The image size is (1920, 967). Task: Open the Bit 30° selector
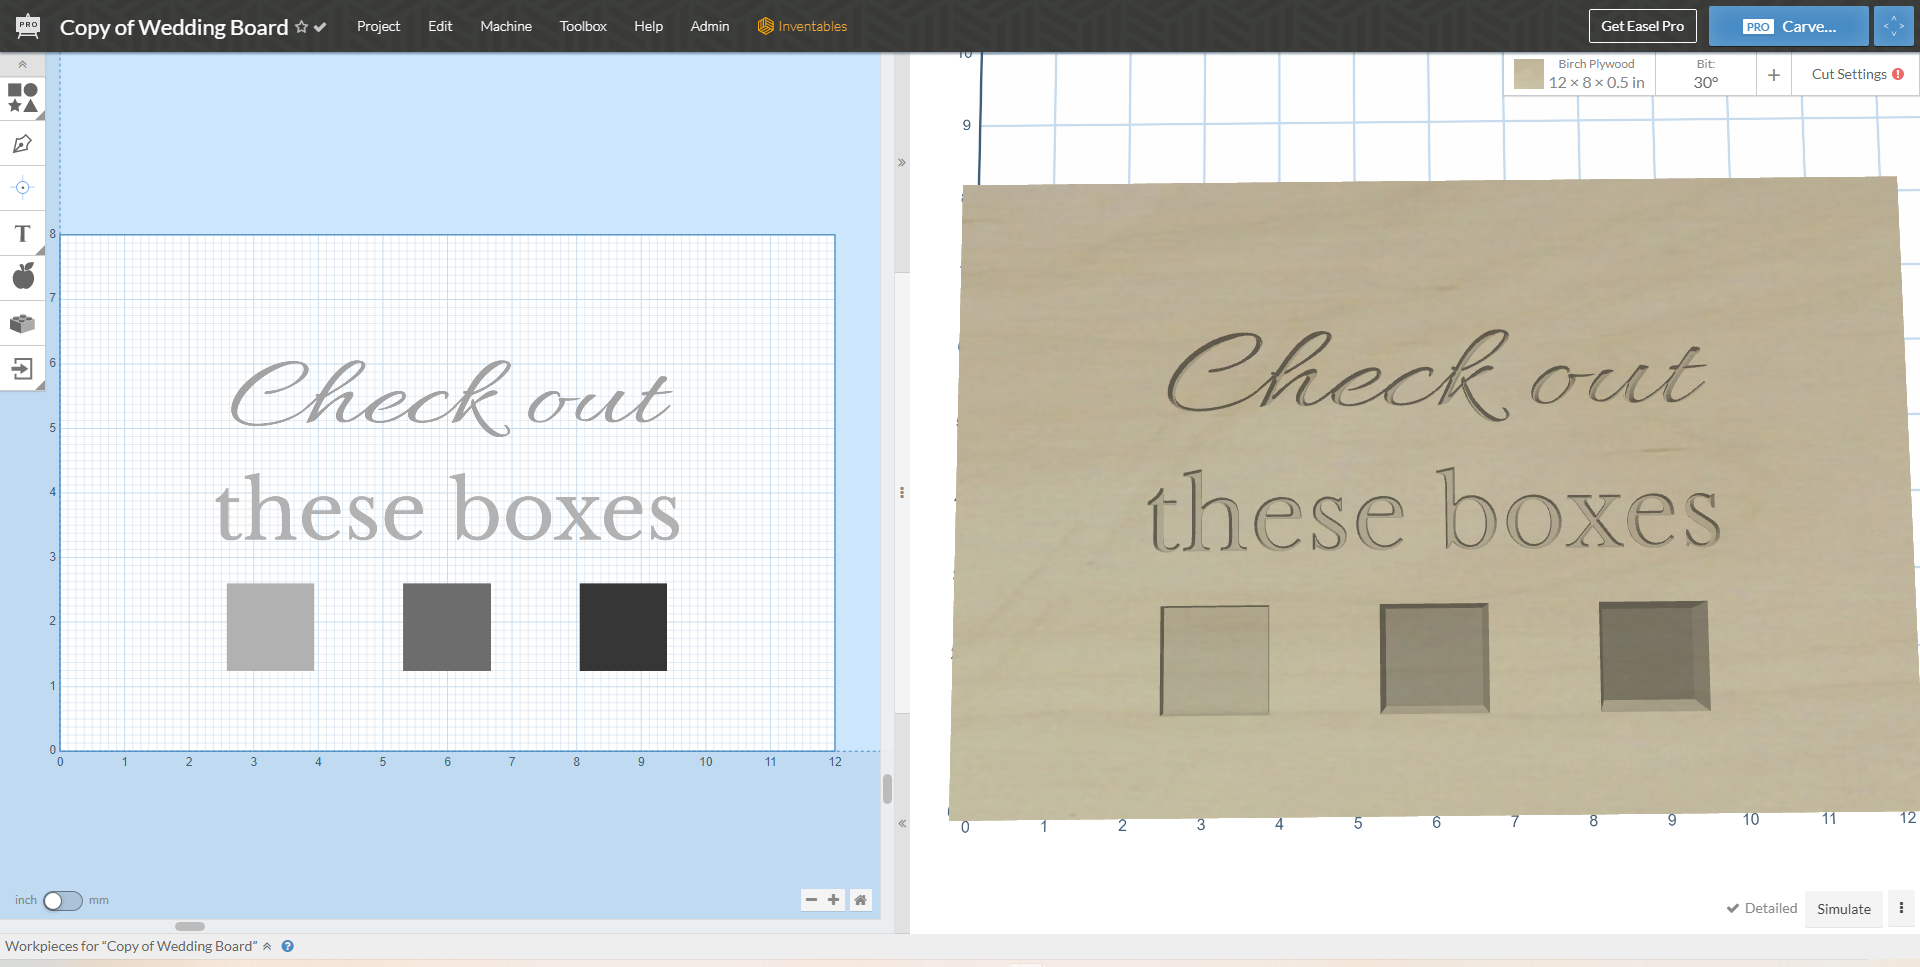1705,74
